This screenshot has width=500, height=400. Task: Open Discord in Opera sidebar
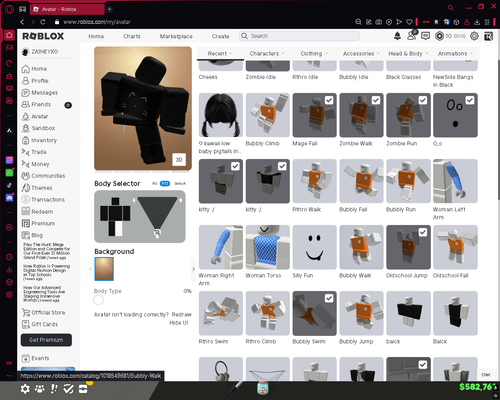pyautogui.click(x=9, y=198)
